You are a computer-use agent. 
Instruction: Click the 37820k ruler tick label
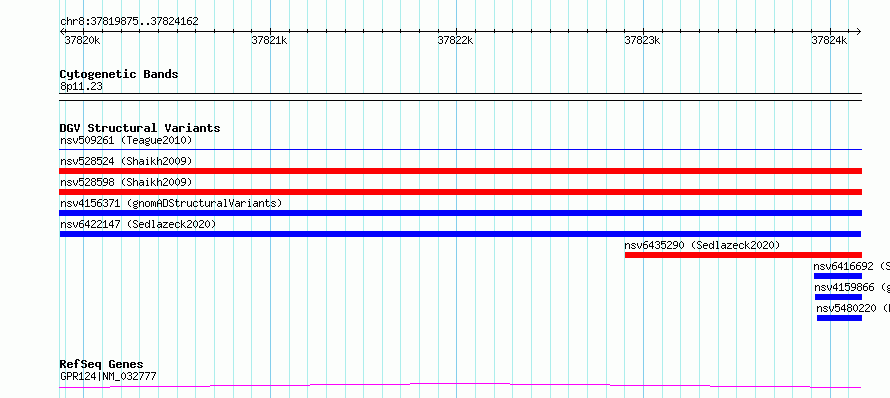coord(83,40)
